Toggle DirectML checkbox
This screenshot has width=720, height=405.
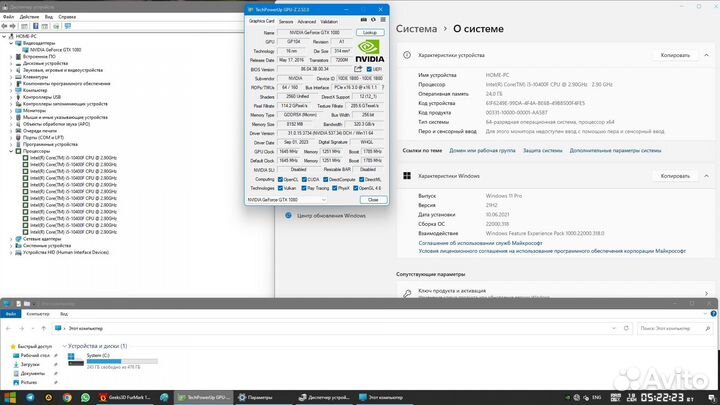[x=361, y=180]
